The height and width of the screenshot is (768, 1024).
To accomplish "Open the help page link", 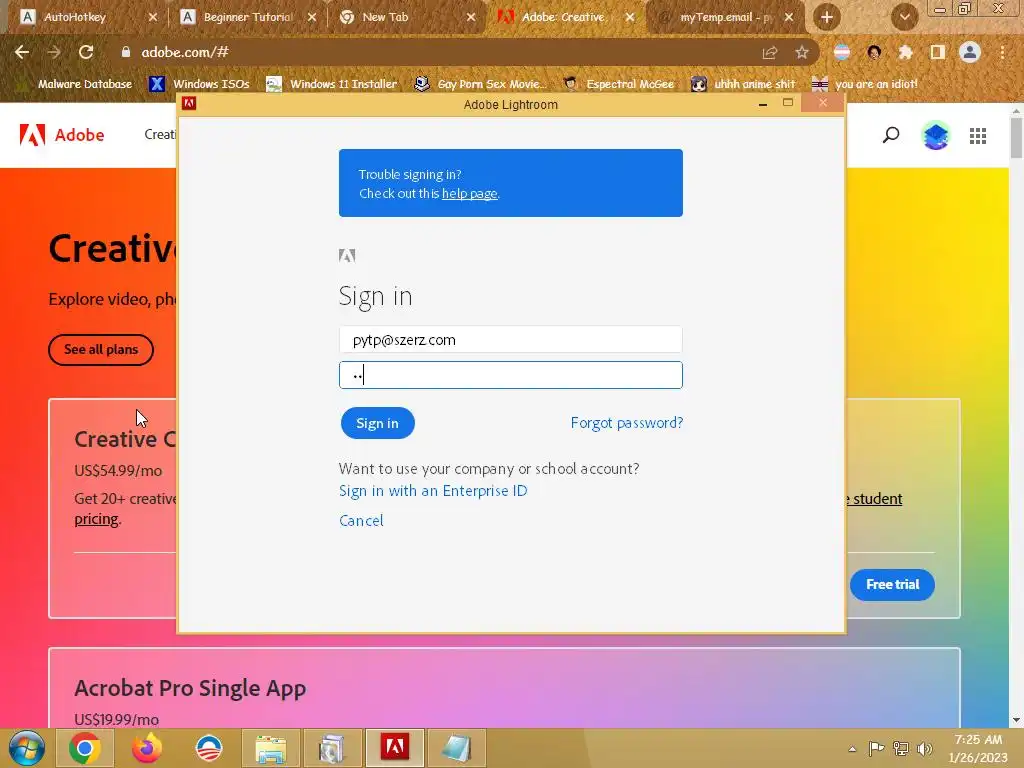I will click(x=470, y=193).
